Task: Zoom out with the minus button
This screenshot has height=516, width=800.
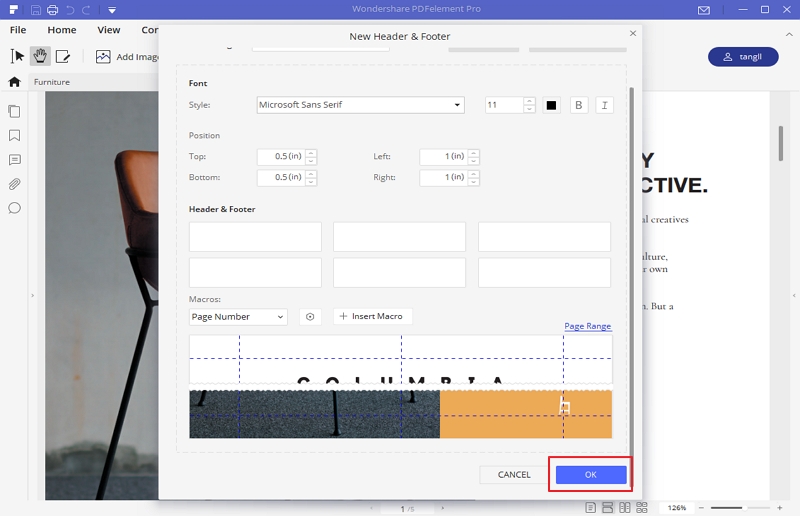Action: click(701, 508)
